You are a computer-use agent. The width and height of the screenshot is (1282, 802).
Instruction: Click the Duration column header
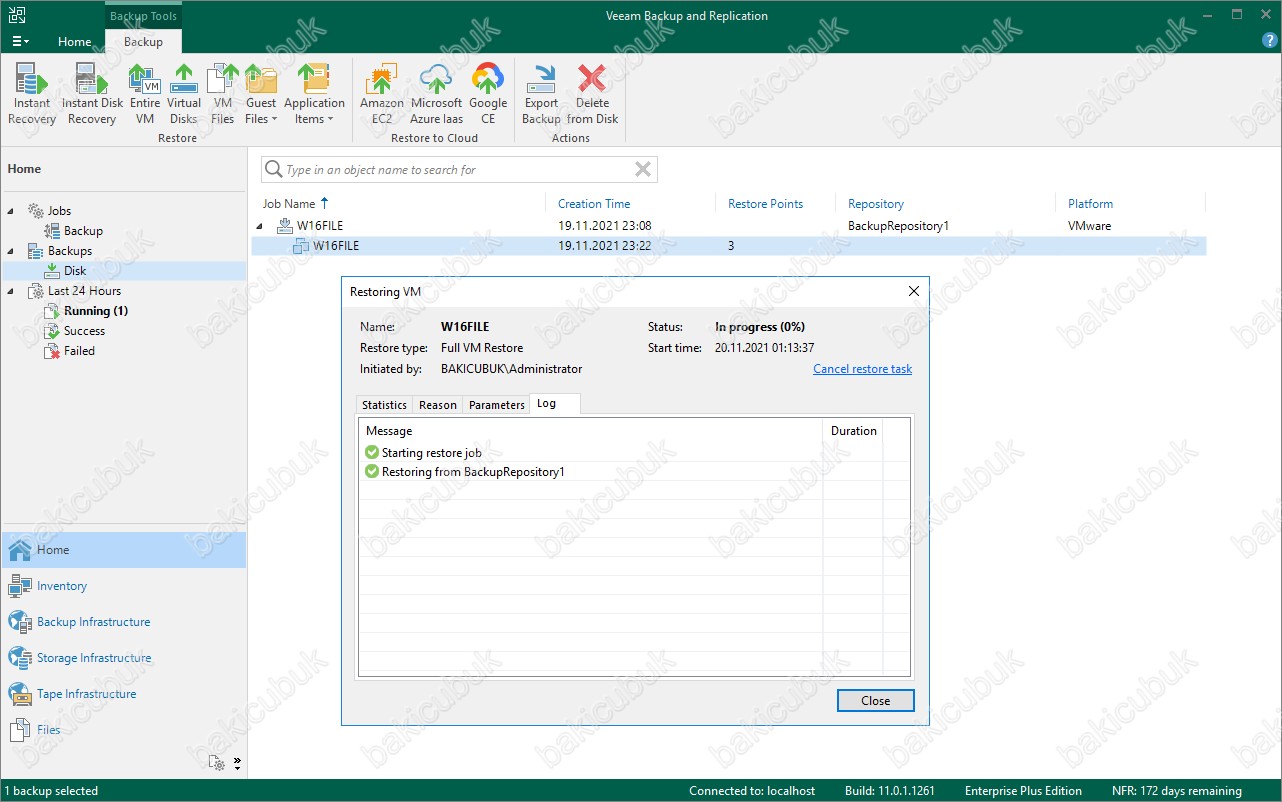(854, 431)
